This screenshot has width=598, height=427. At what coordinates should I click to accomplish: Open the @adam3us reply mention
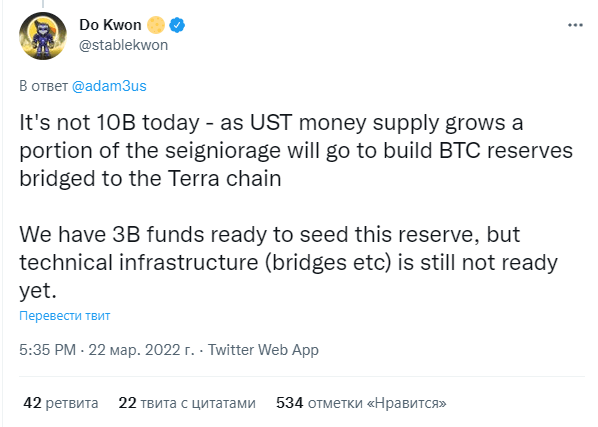point(109,86)
